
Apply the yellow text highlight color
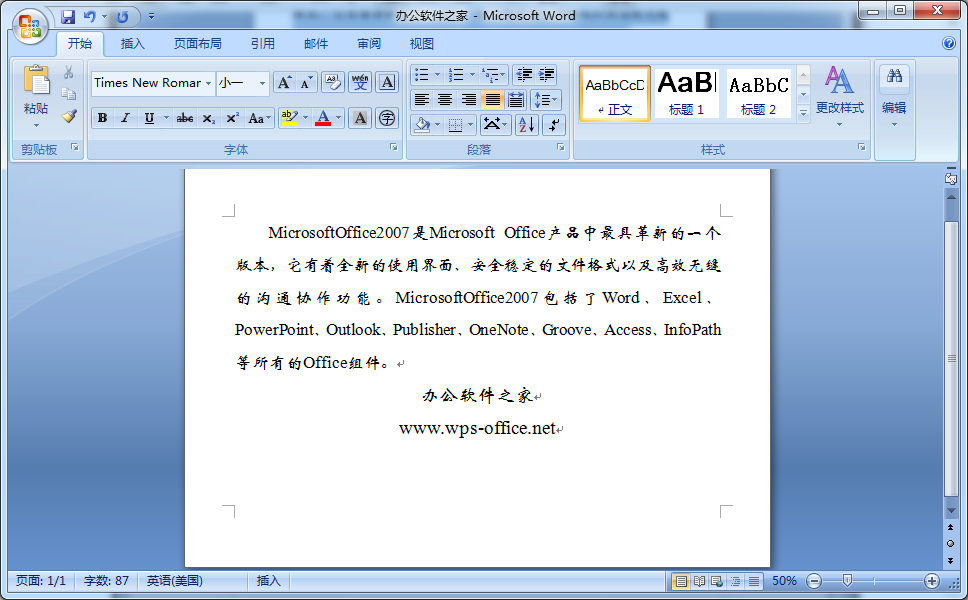[x=289, y=118]
